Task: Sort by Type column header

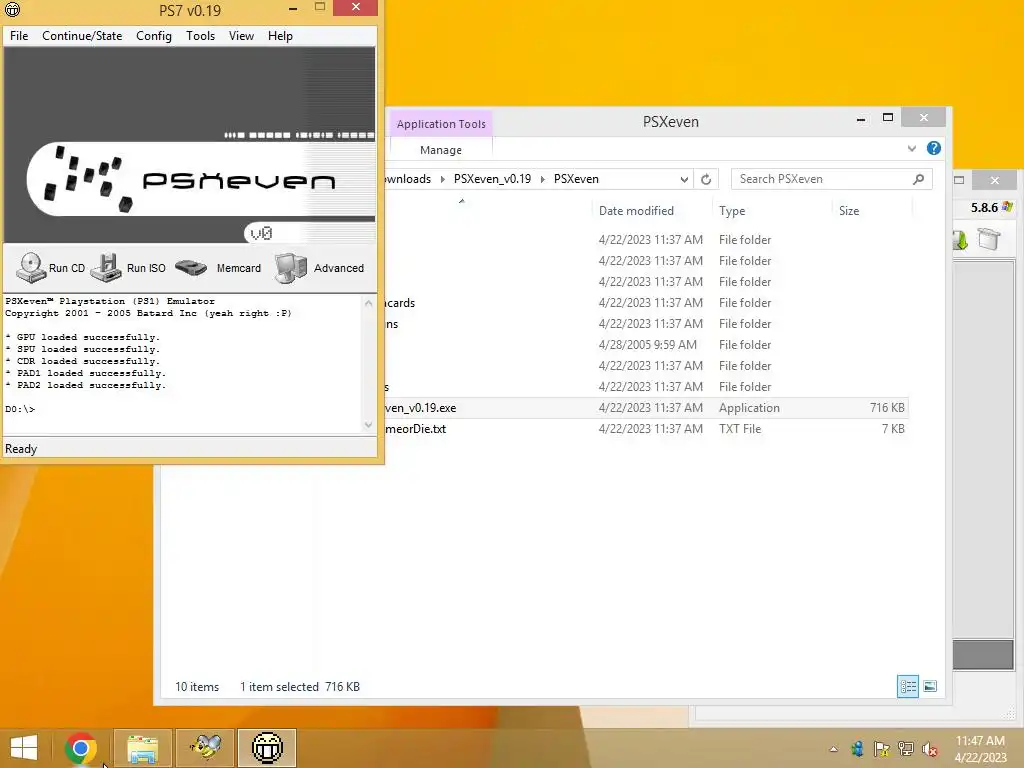Action: point(732,211)
